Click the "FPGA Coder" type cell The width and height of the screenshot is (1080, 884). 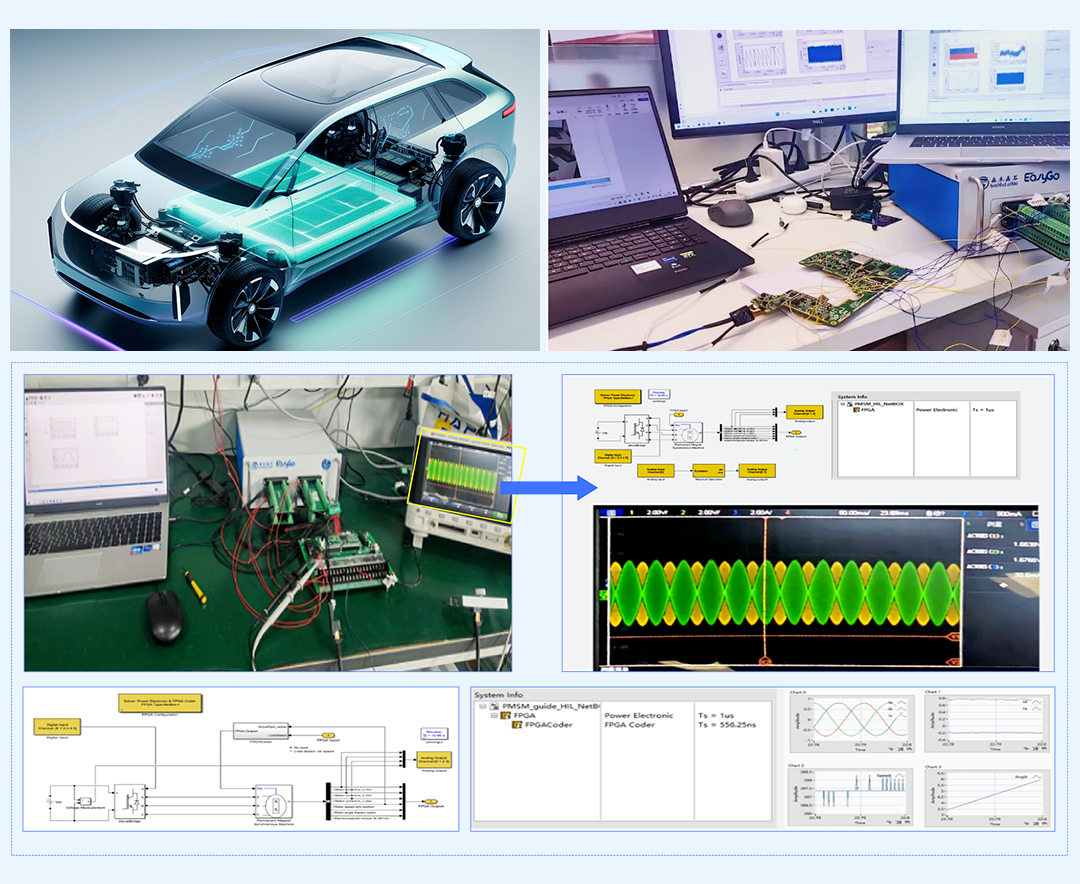click(630, 725)
